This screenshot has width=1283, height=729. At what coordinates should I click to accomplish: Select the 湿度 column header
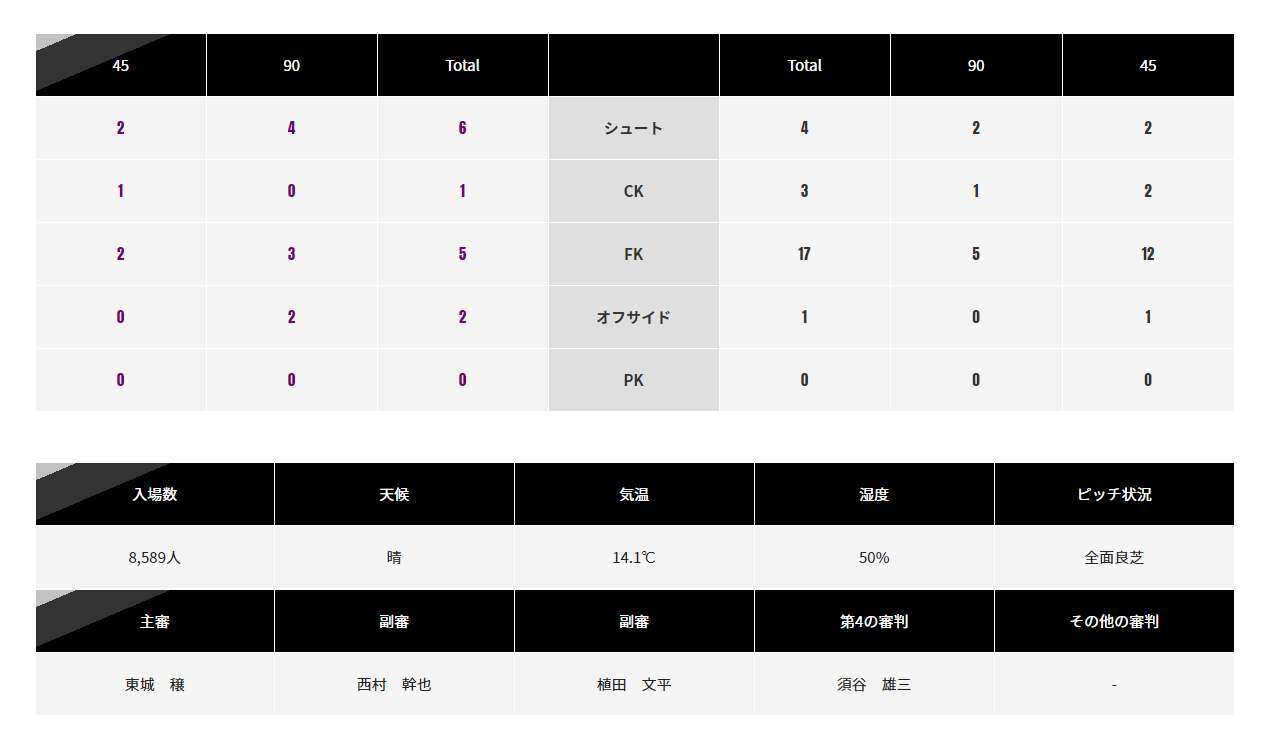[874, 494]
